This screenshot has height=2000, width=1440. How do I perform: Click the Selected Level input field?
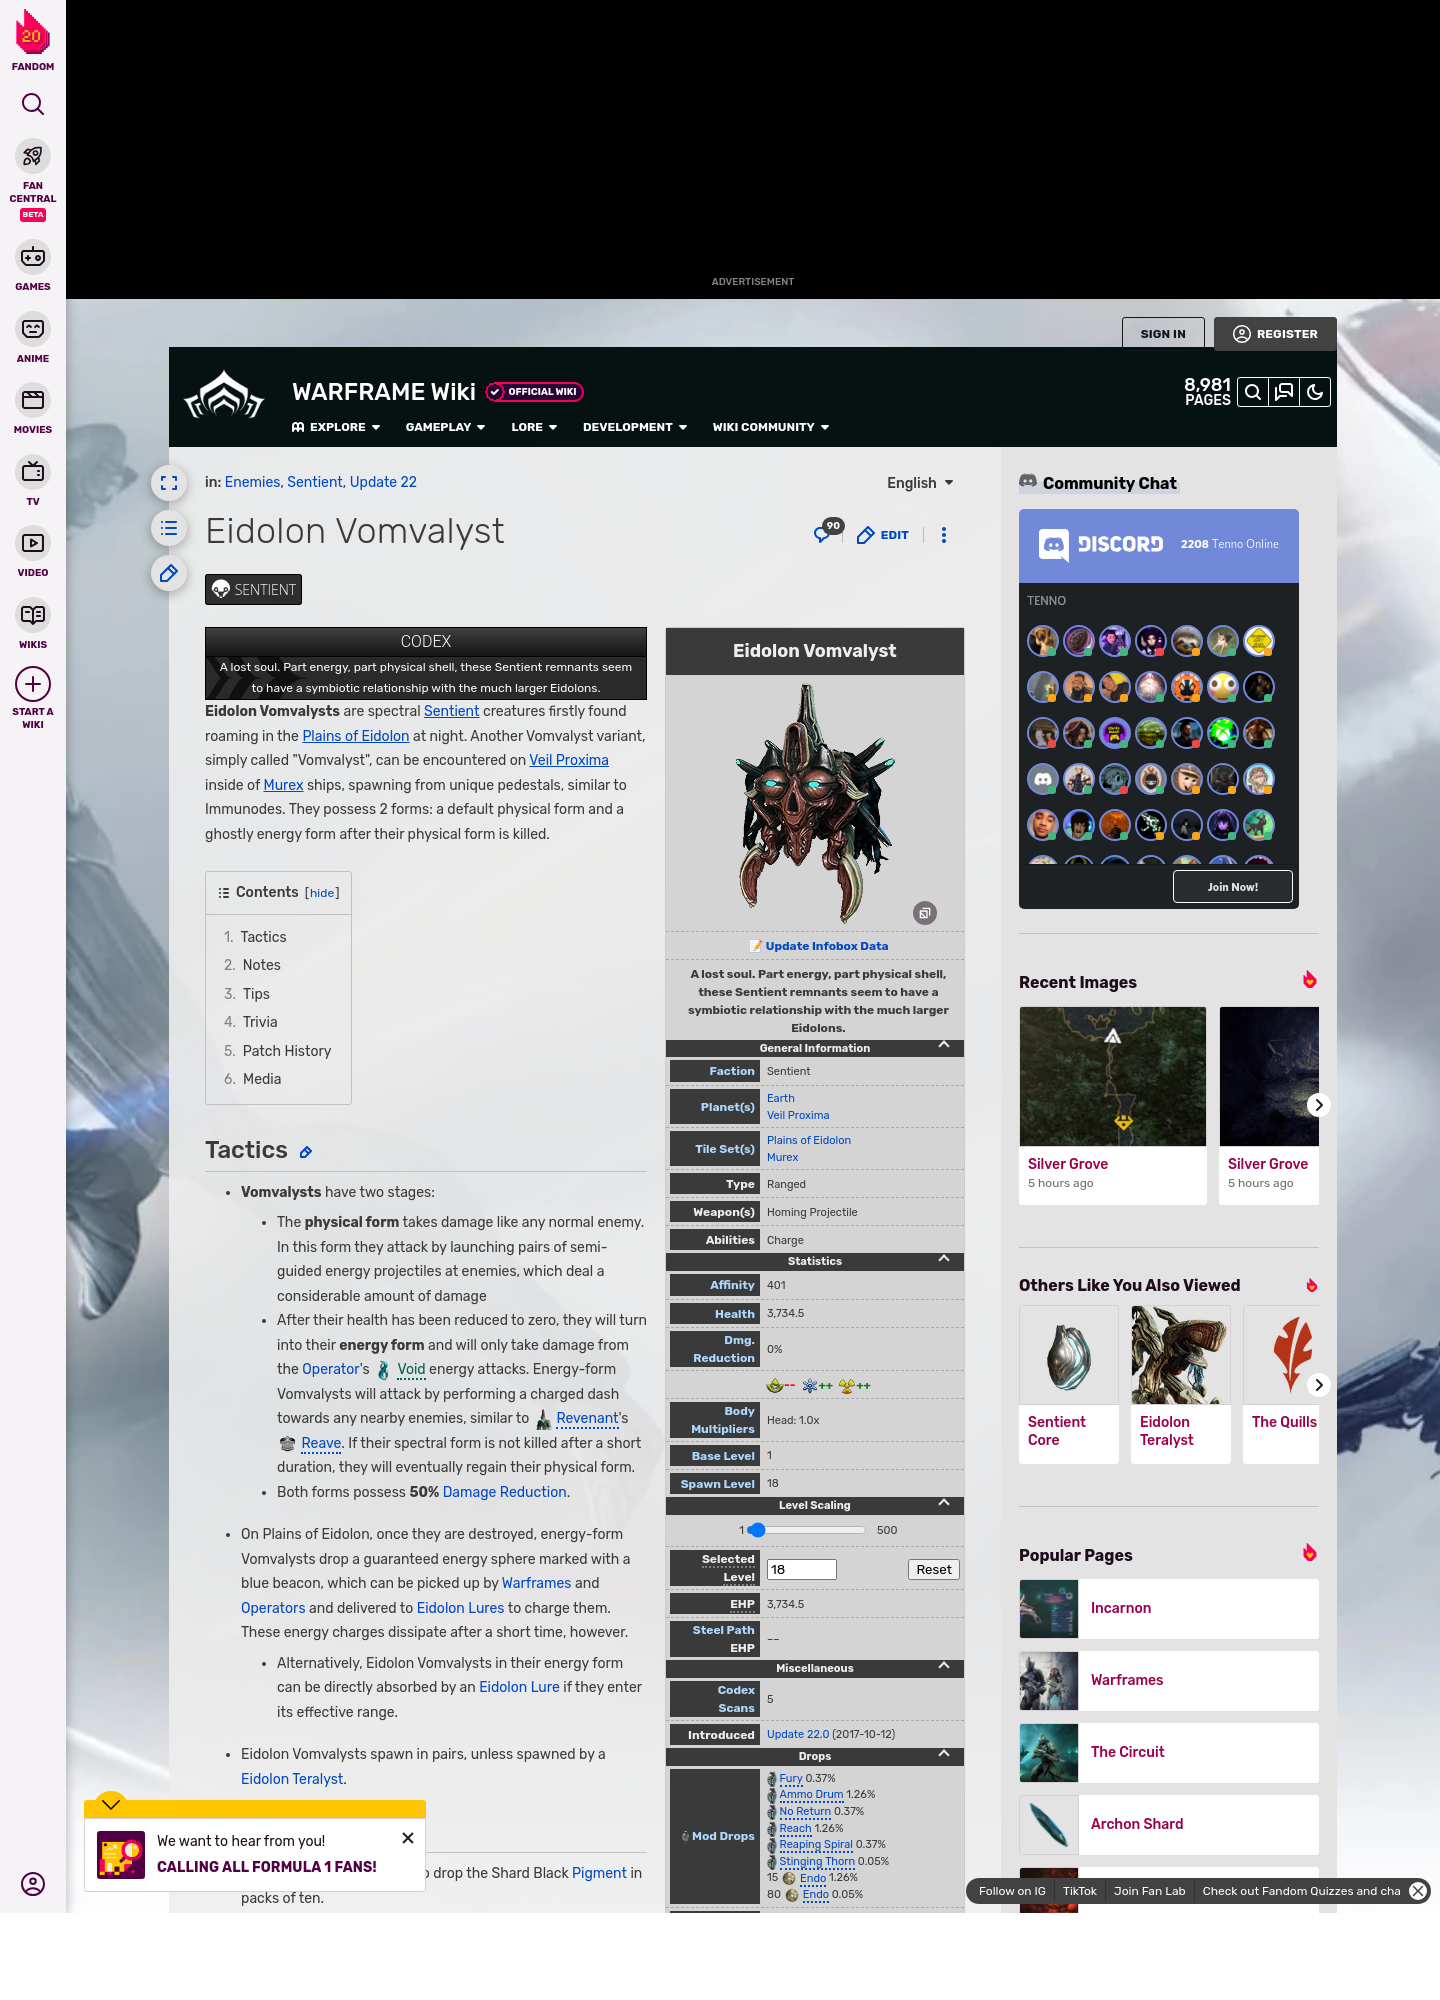[801, 1569]
